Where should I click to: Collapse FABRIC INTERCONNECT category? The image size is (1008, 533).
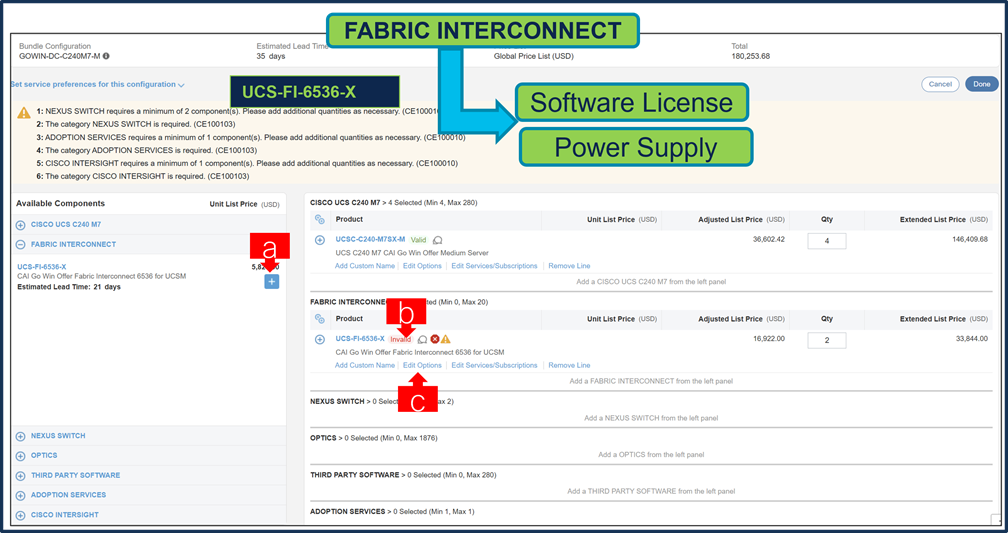pyautogui.click(x=21, y=244)
